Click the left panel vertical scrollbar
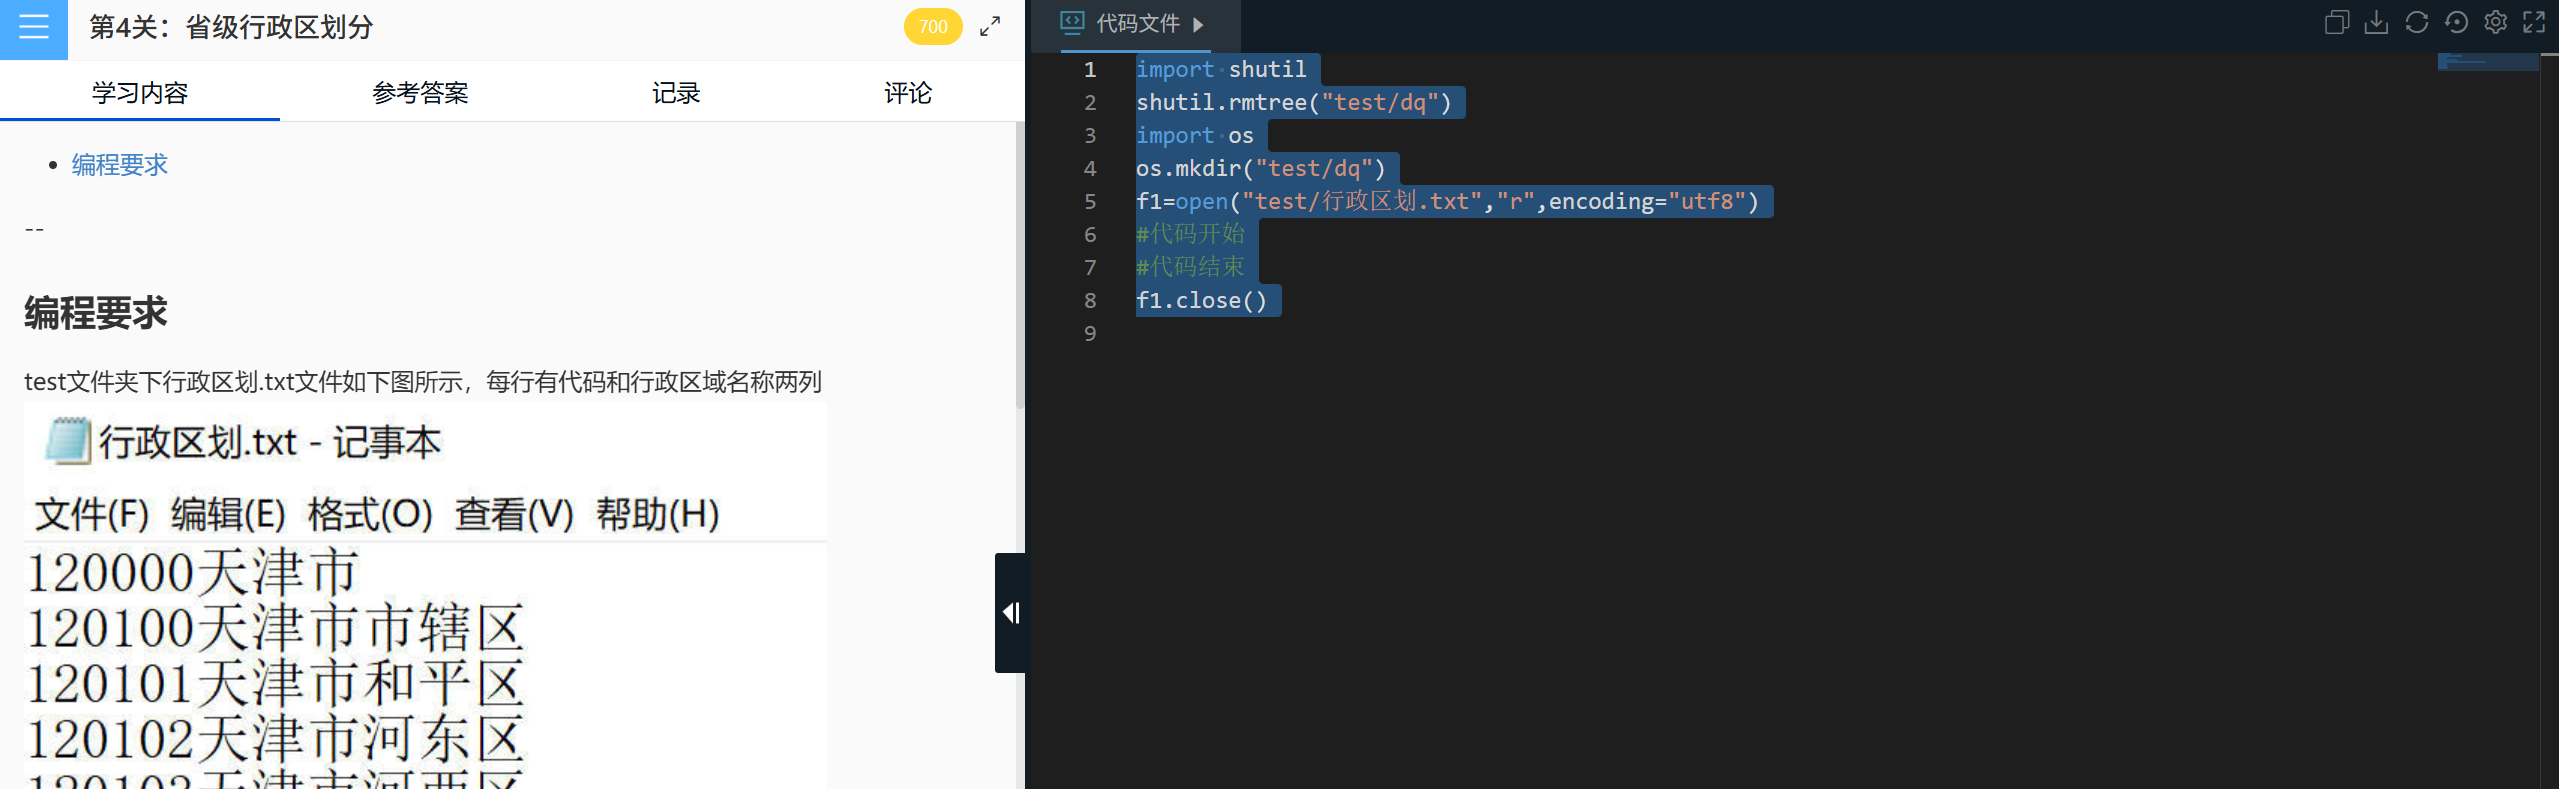This screenshot has width=2559, height=789. 1020,265
